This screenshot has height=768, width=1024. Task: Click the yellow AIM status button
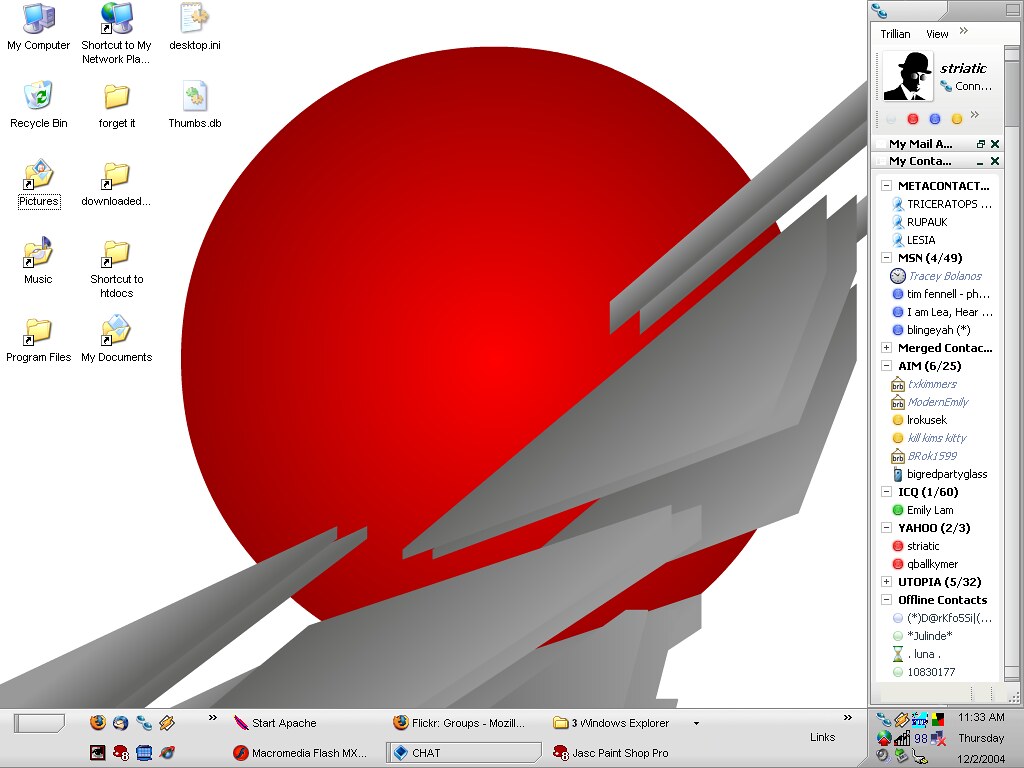957,119
